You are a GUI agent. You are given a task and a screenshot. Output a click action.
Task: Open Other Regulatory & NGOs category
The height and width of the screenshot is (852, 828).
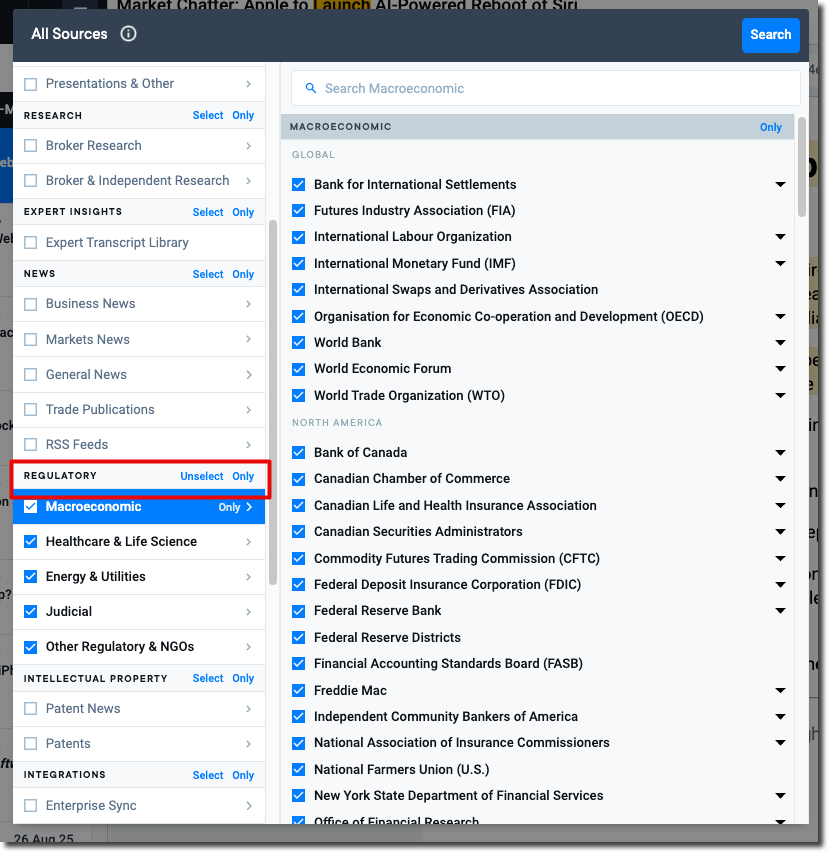(120, 647)
